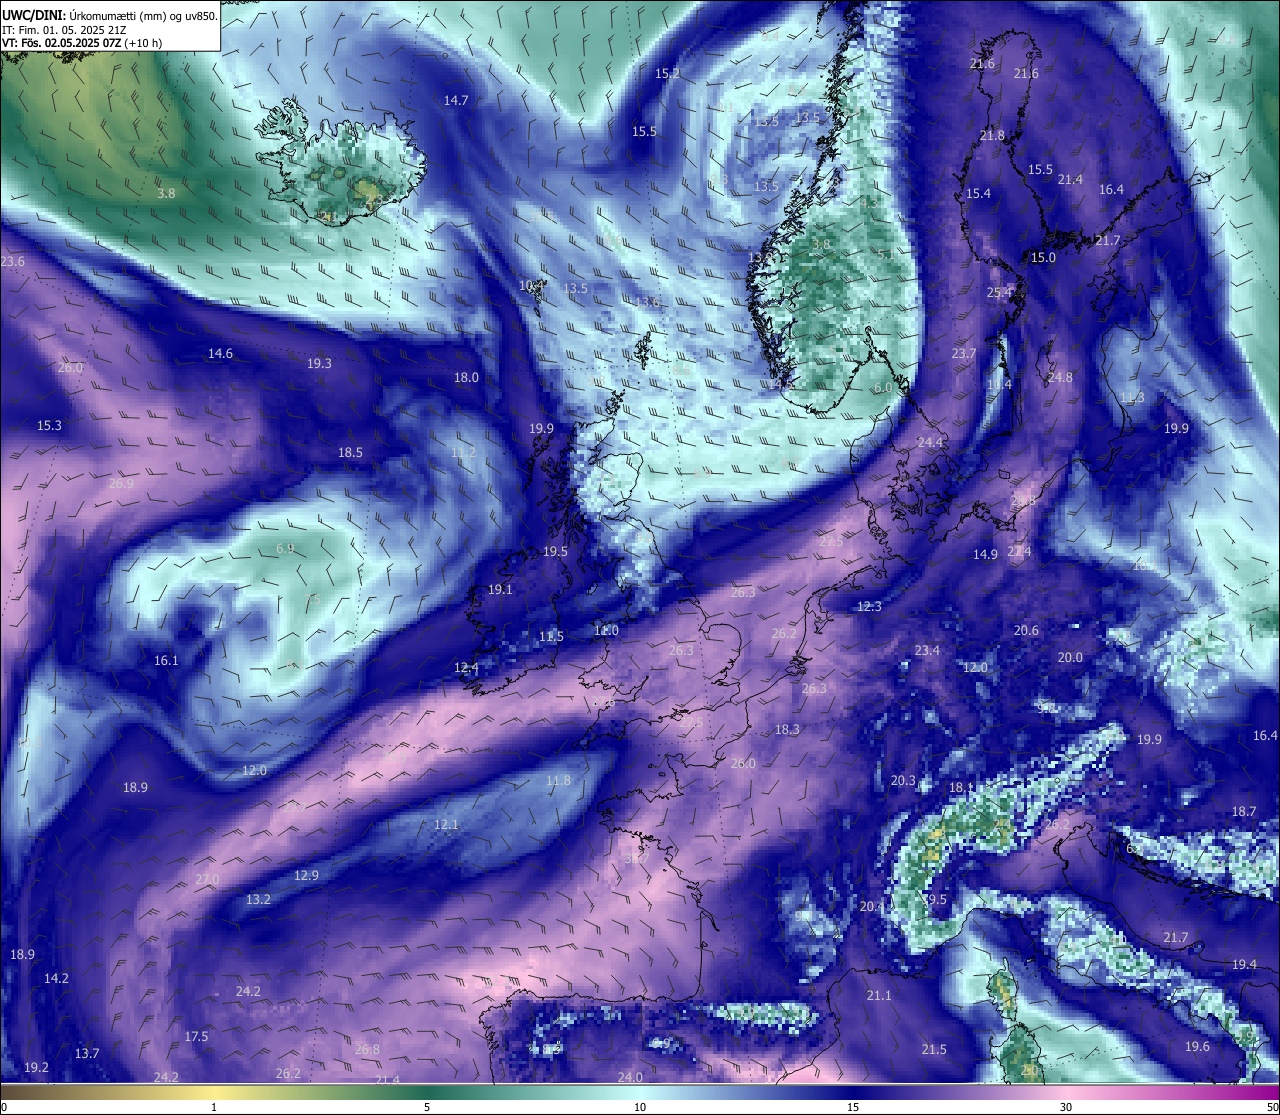Screen dimensions: 1280x1115
Task: Click the '12.3' map value
Action: click(869, 607)
